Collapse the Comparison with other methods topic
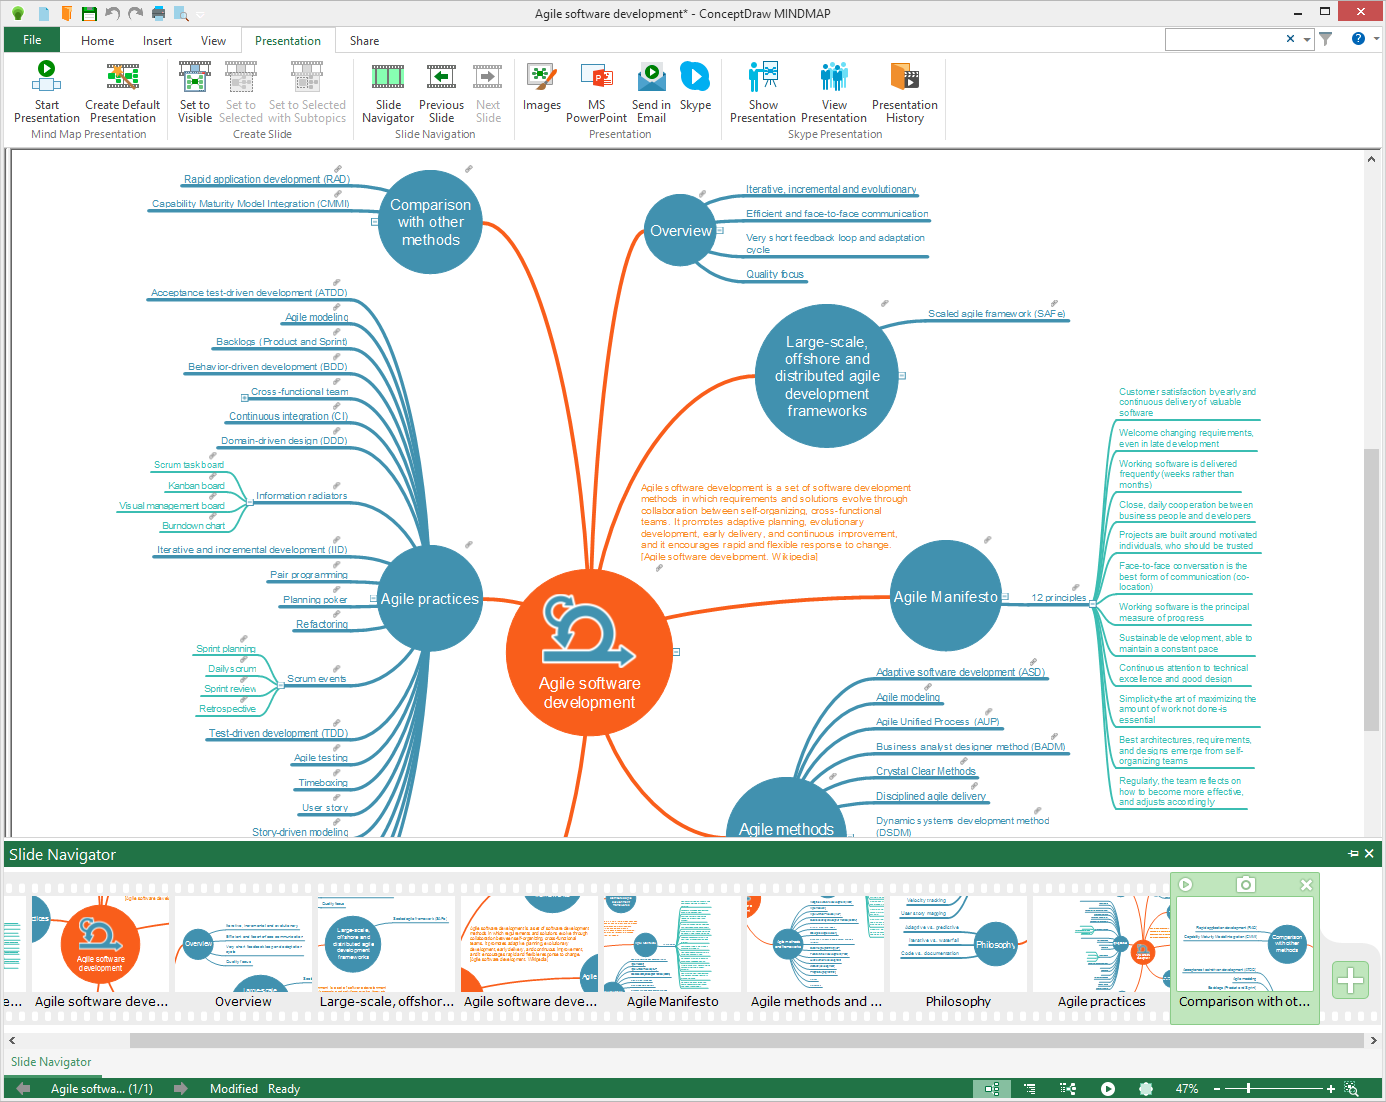The image size is (1386, 1102). click(374, 222)
